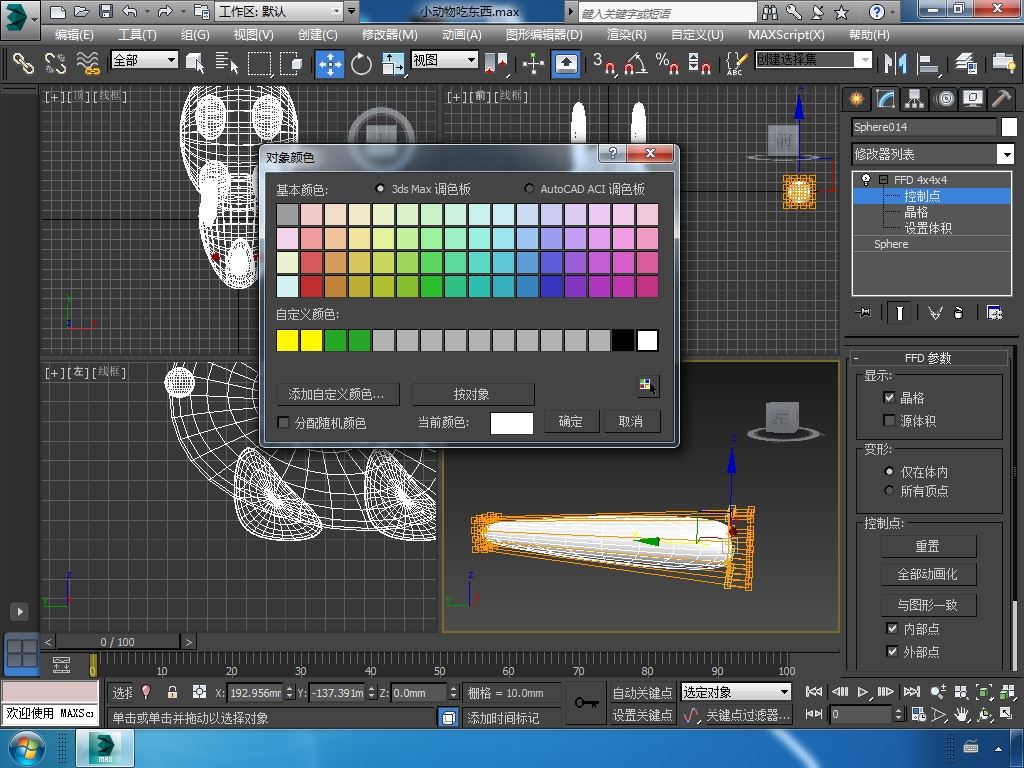Click the 按对象 button in color dialog

[472, 394]
